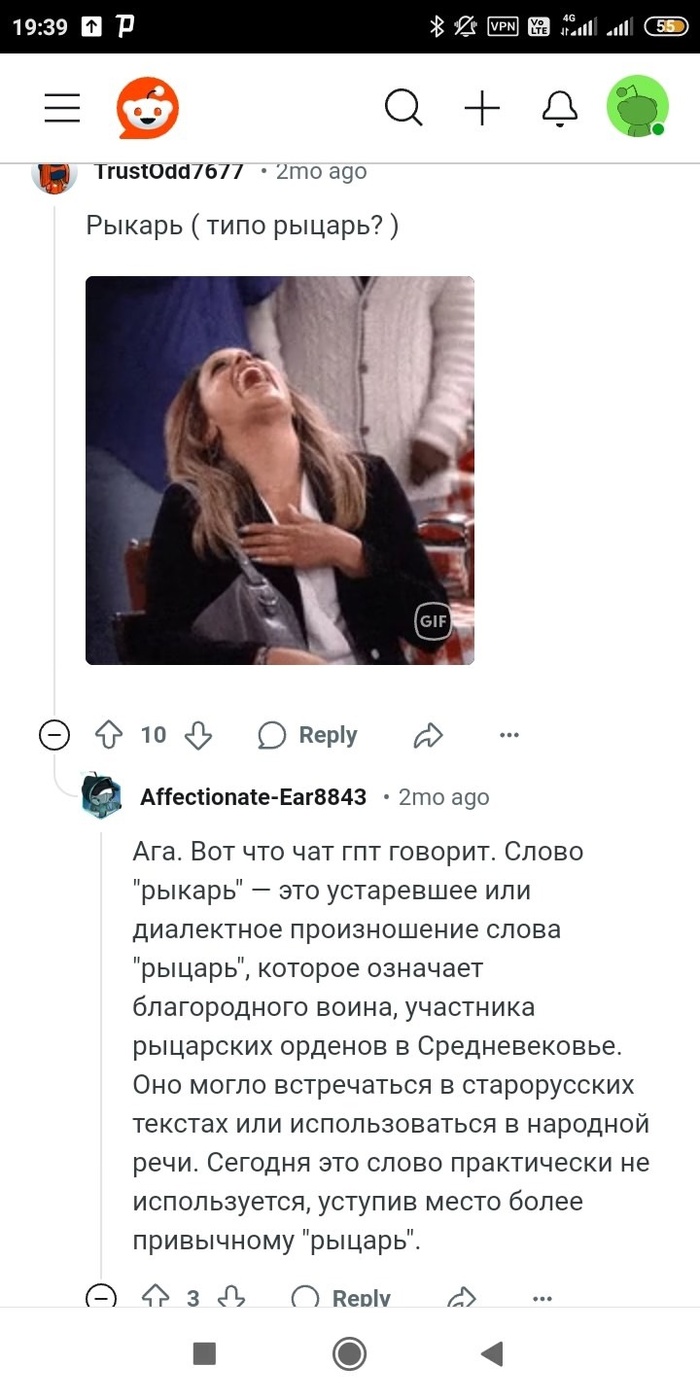The width and height of the screenshot is (700, 1400).
Task: Open more options on Affectionate-Ear8843 comment
Action: click(543, 1298)
